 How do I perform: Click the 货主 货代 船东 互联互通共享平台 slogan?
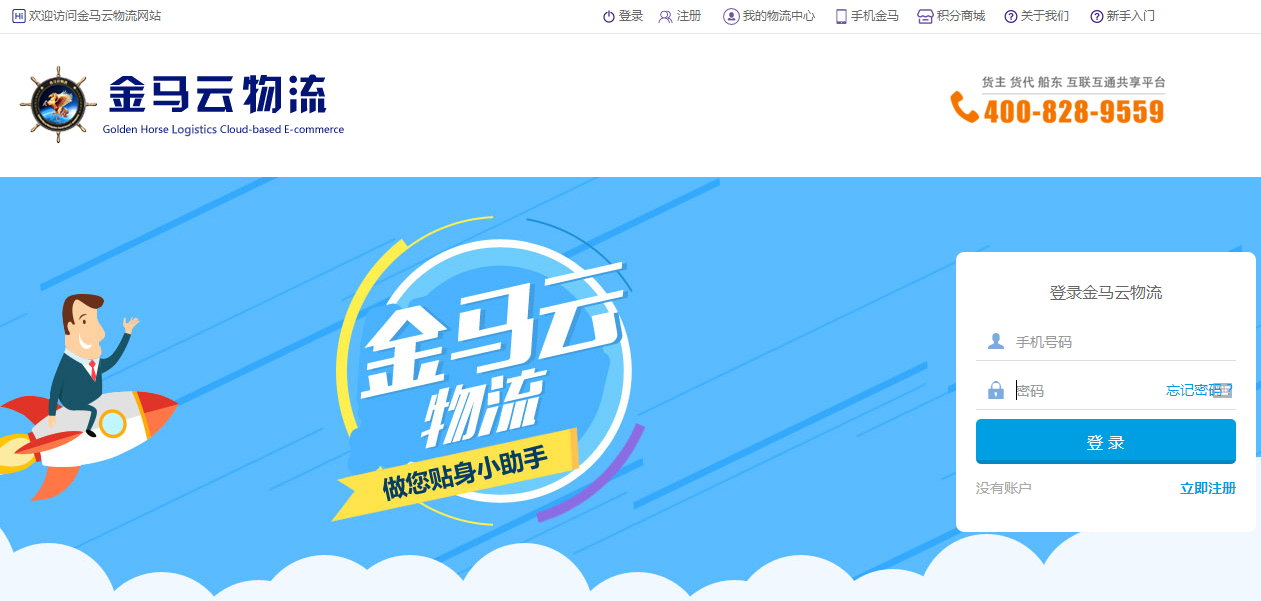pyautogui.click(x=1073, y=82)
